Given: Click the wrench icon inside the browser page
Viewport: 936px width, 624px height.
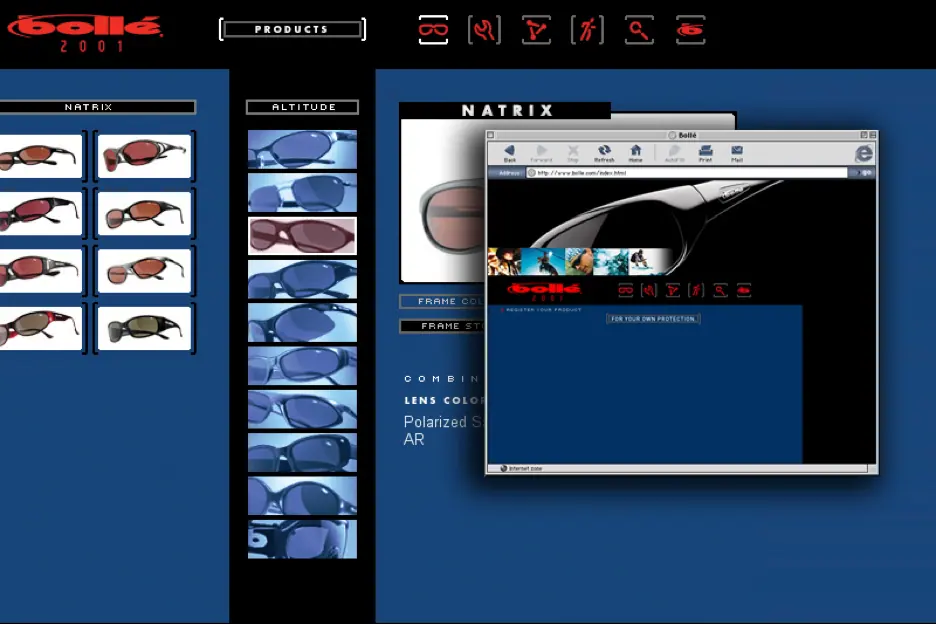Looking at the screenshot, I should tap(649, 291).
